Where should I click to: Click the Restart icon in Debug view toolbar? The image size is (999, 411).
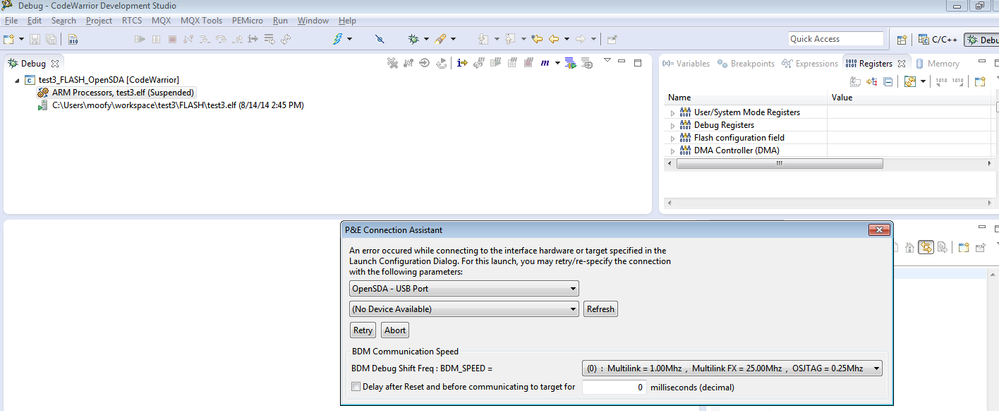[x=441, y=63]
